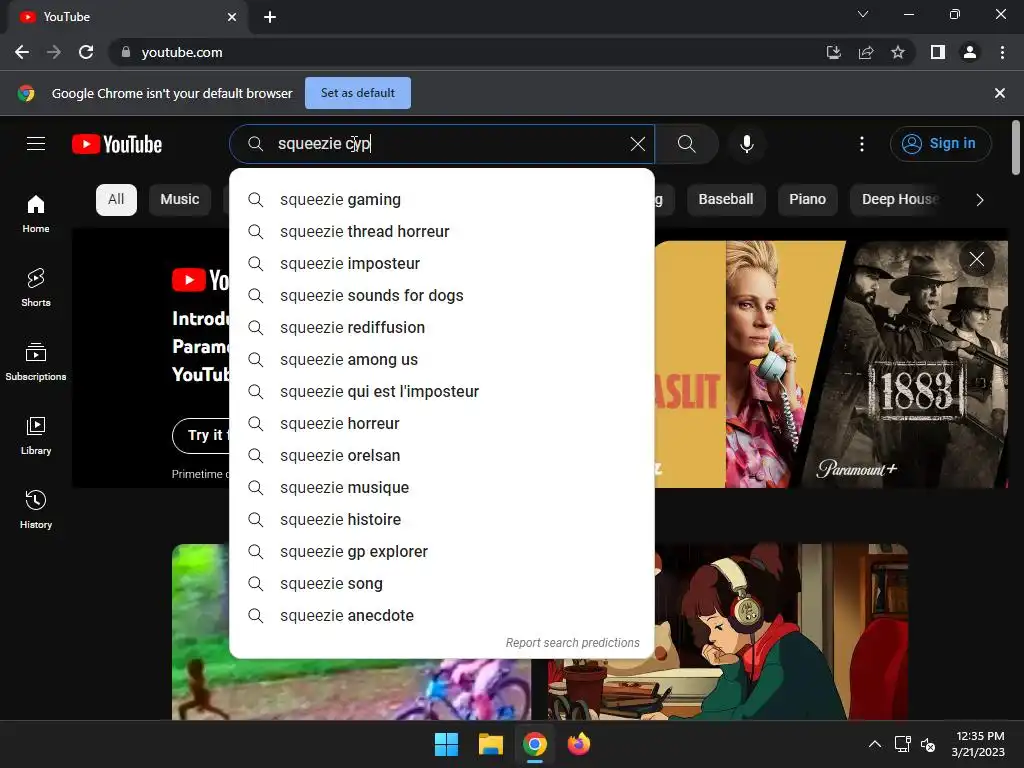Reload the YouTube page
1024x768 pixels.
(86, 52)
